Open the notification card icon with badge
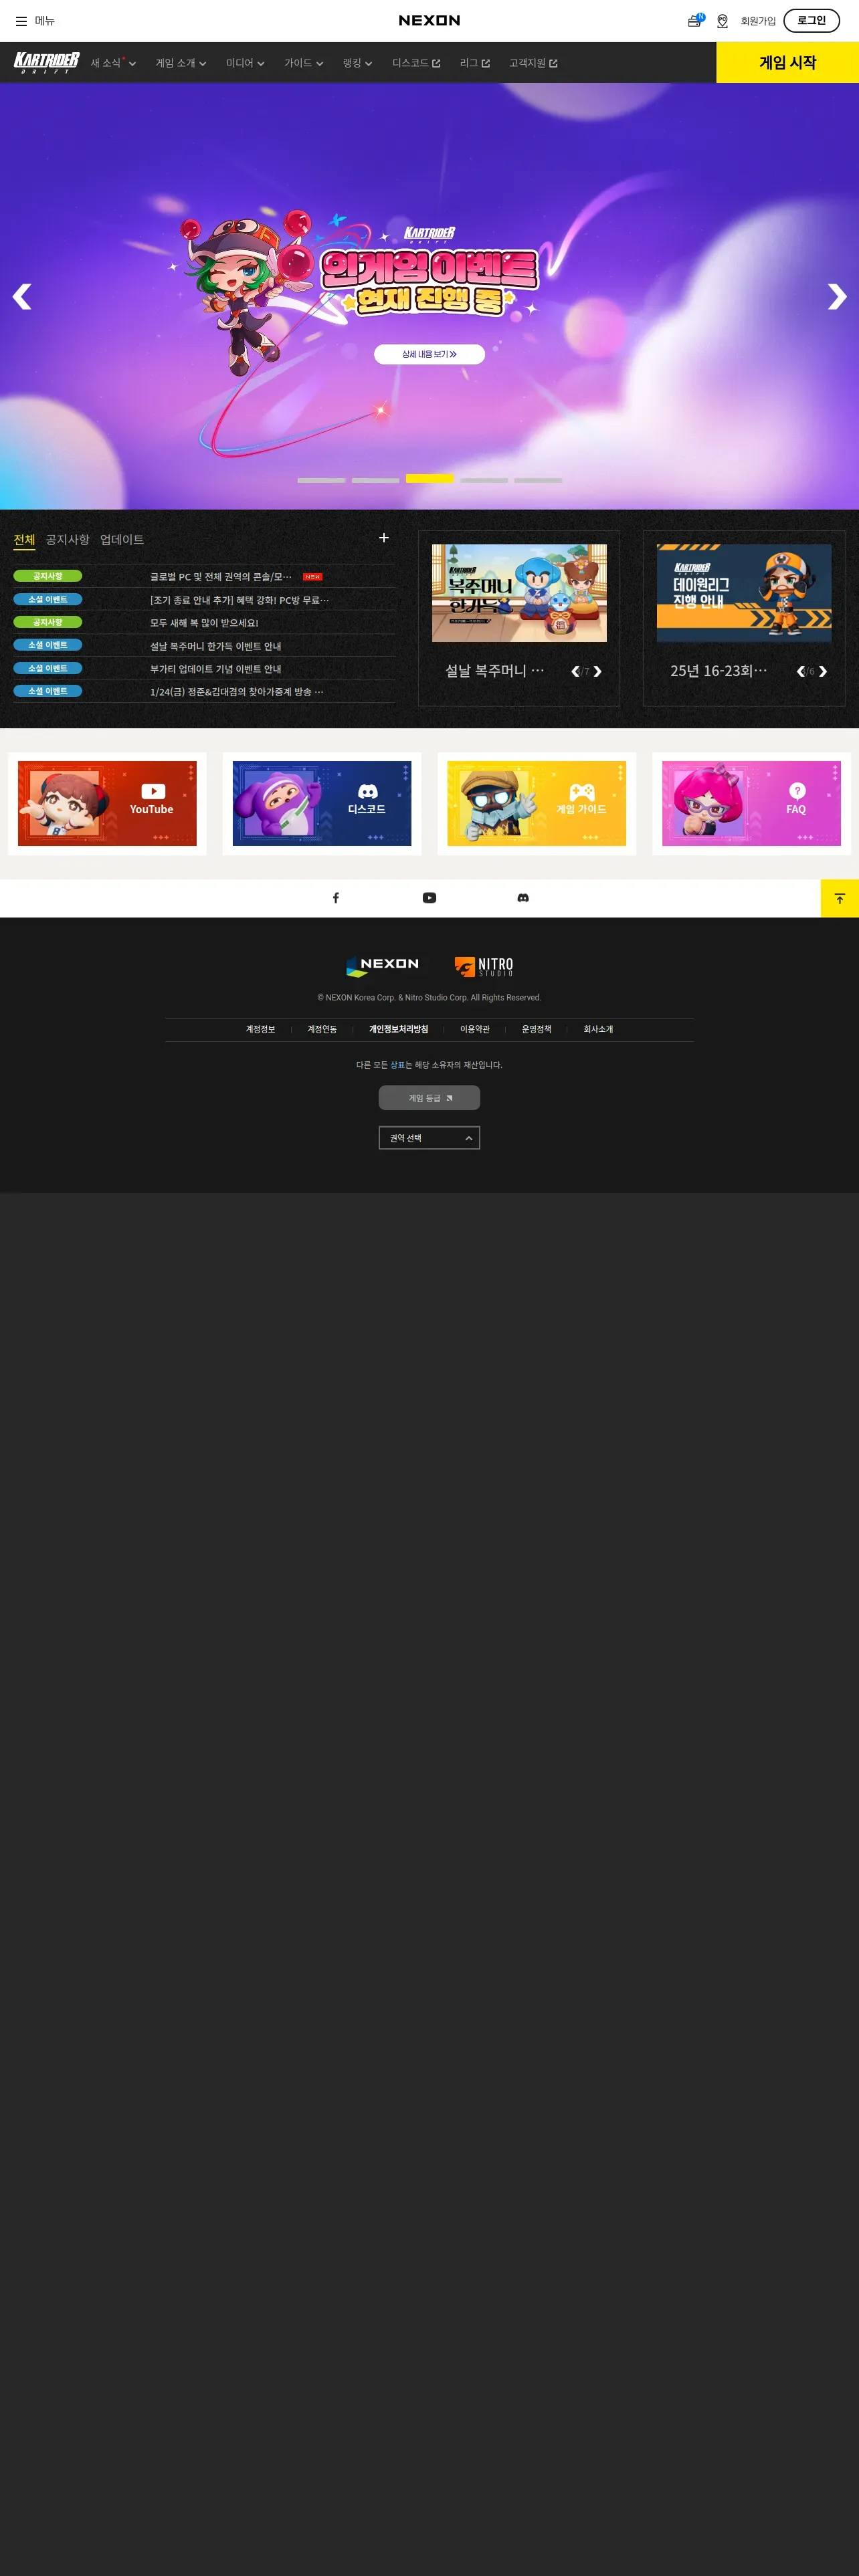859x2576 pixels. point(695,20)
